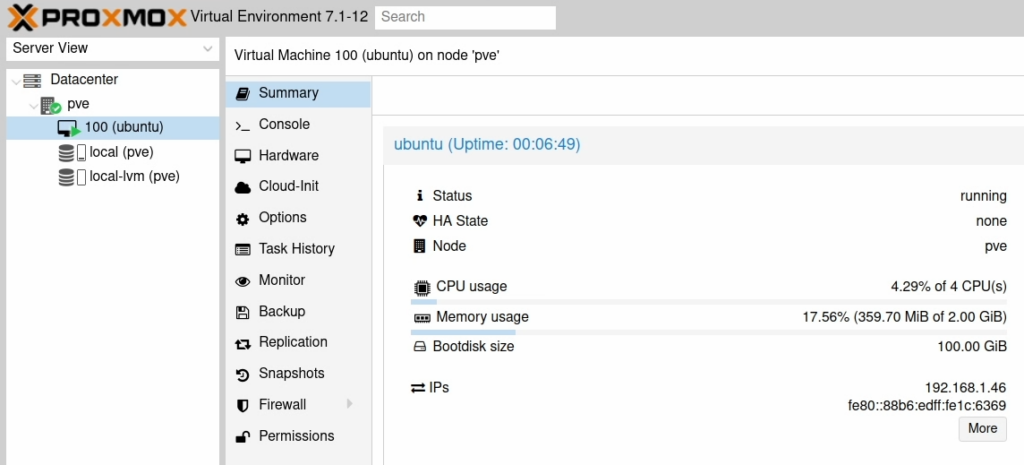Click the Permissions unlock icon
The width and height of the screenshot is (1024, 465).
tap(242, 437)
